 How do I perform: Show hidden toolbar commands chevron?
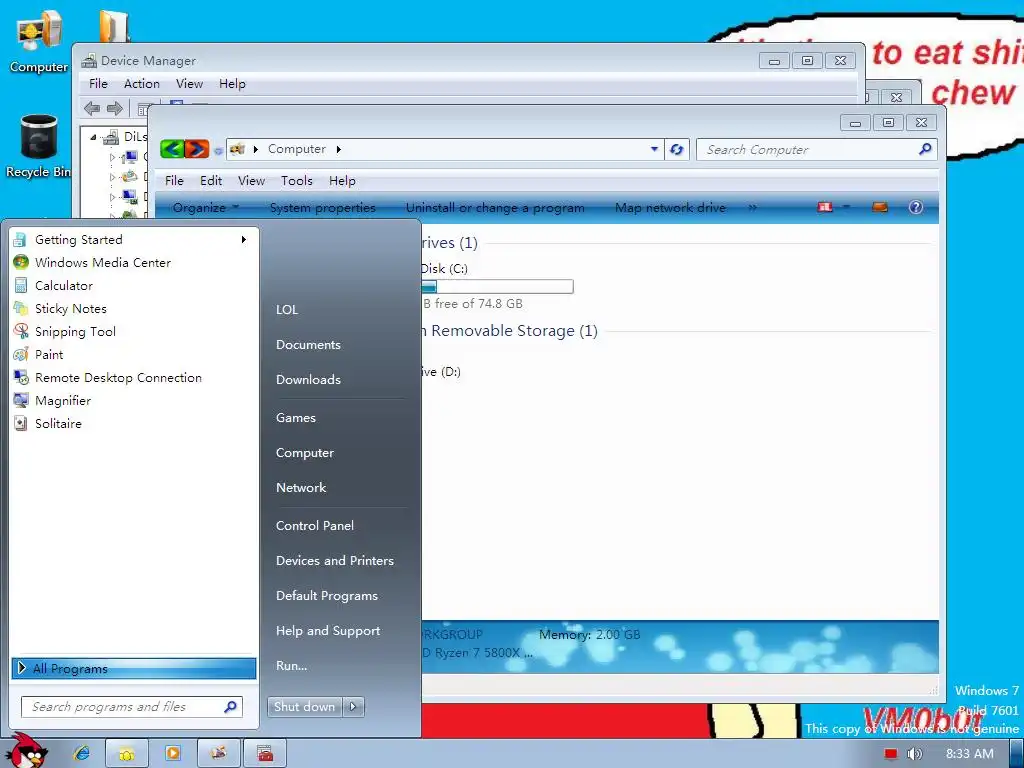752,208
